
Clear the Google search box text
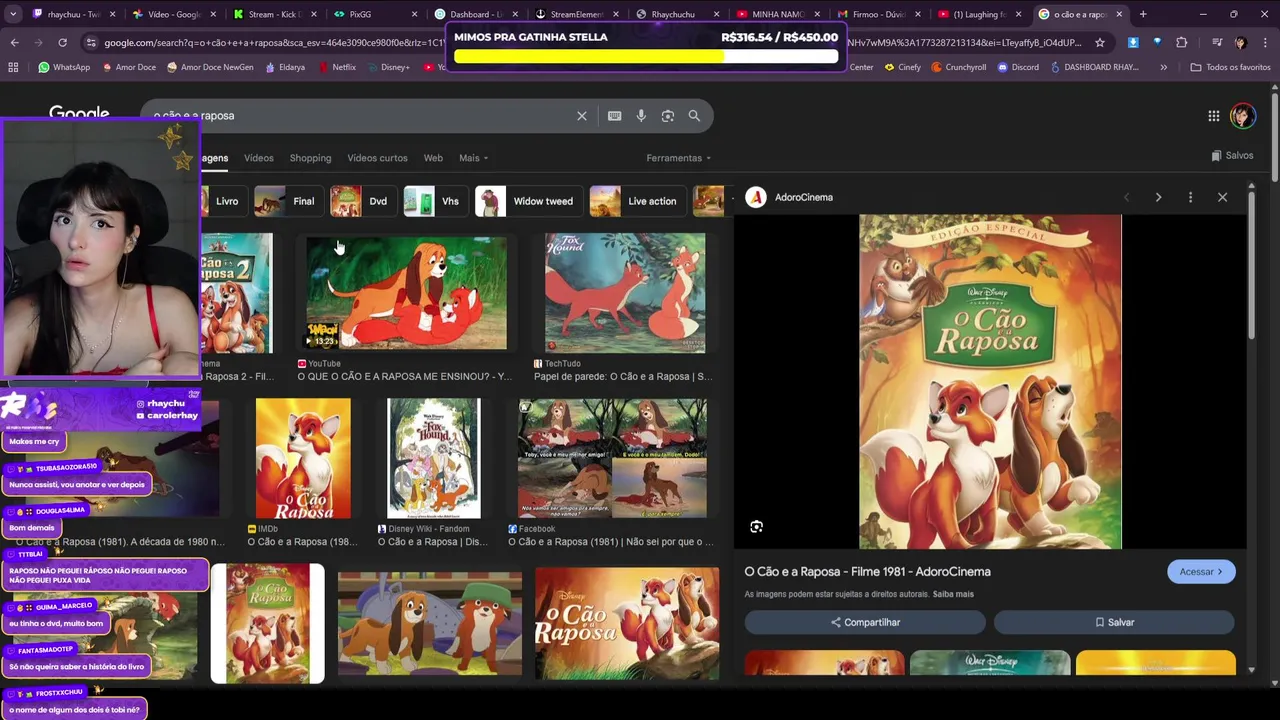pos(581,116)
